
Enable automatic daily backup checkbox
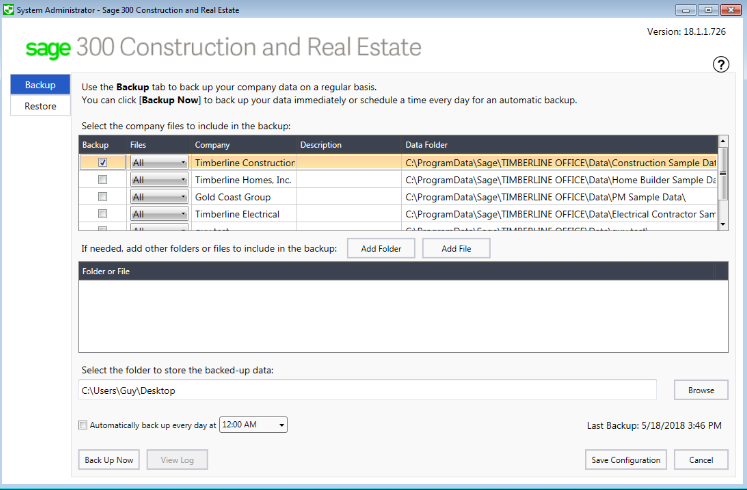tap(83, 425)
